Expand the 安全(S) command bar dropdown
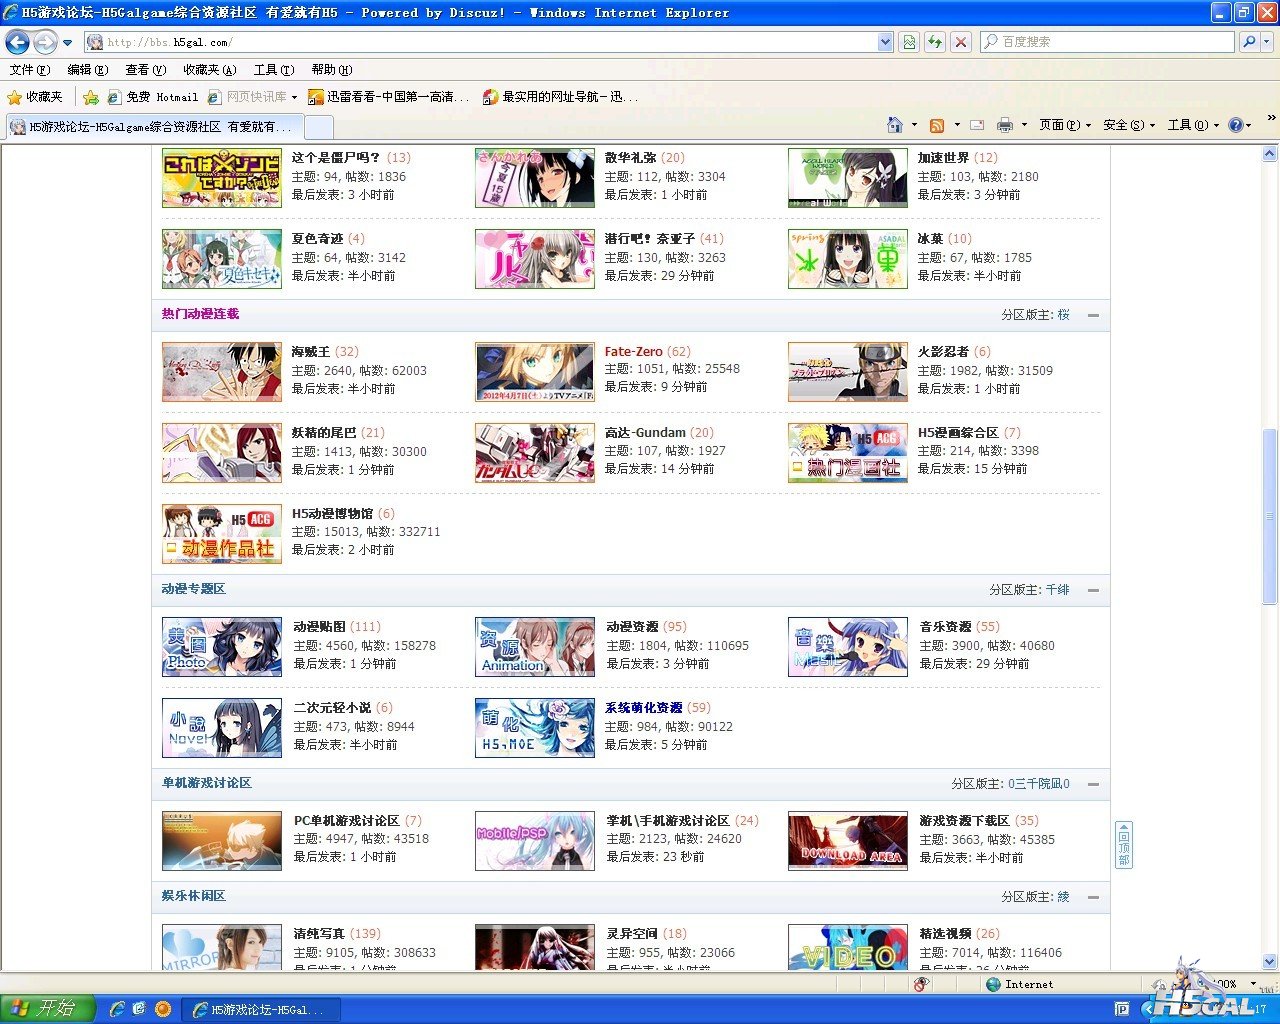The width and height of the screenshot is (1280, 1024). 1129,125
